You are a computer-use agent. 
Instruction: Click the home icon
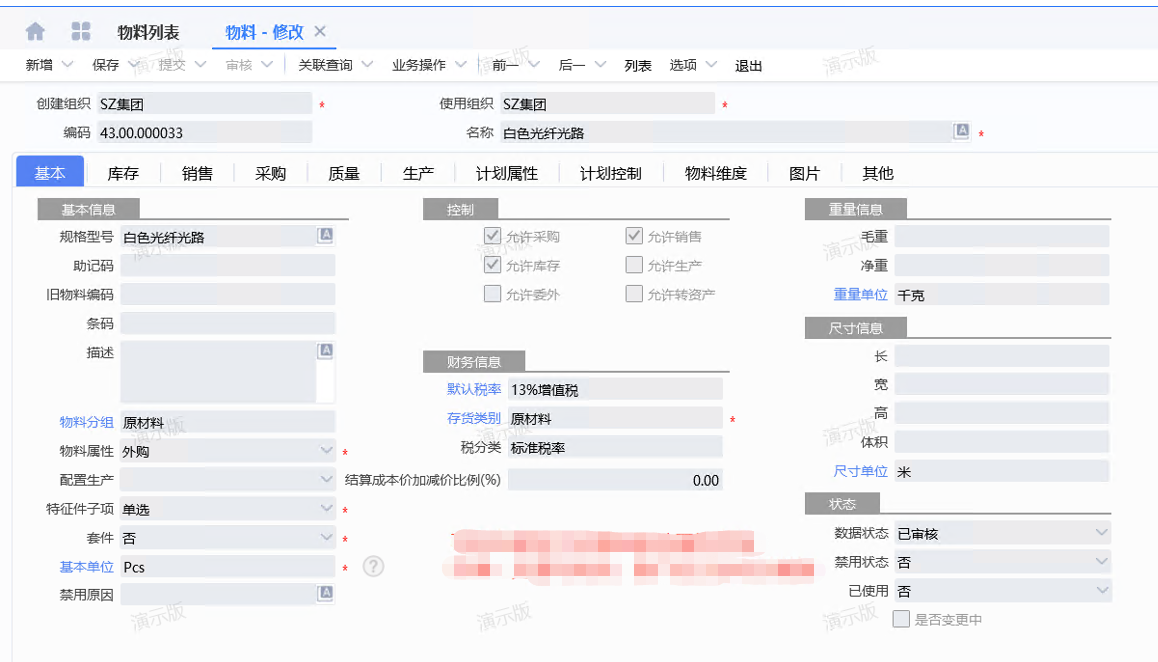coord(35,32)
